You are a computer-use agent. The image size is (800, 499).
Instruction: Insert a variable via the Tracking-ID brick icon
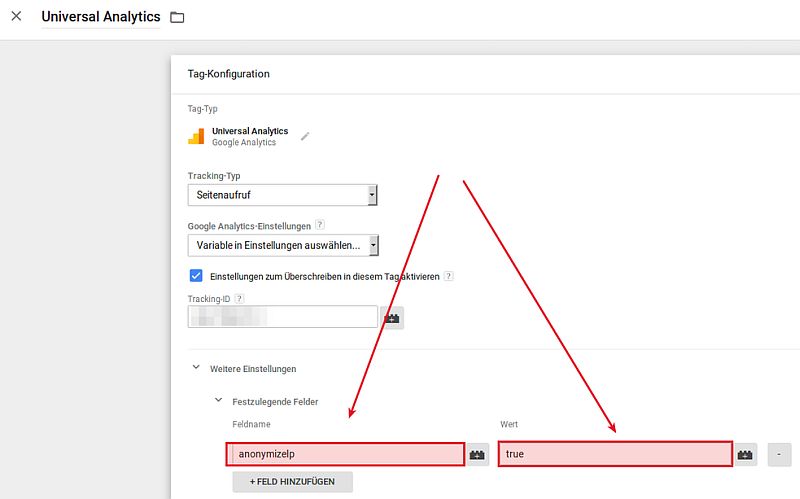pos(392,318)
